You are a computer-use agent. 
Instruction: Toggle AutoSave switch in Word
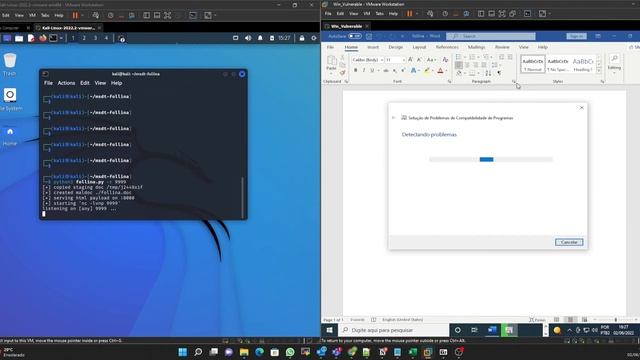(355, 36)
